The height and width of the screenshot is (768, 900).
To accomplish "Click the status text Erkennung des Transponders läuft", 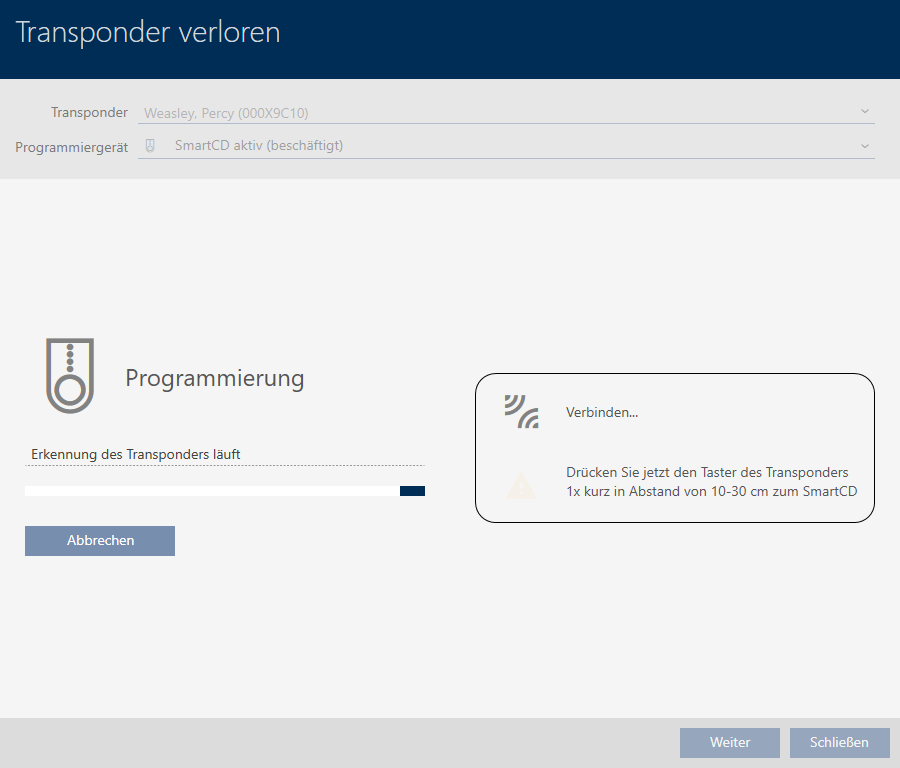I will [x=136, y=454].
